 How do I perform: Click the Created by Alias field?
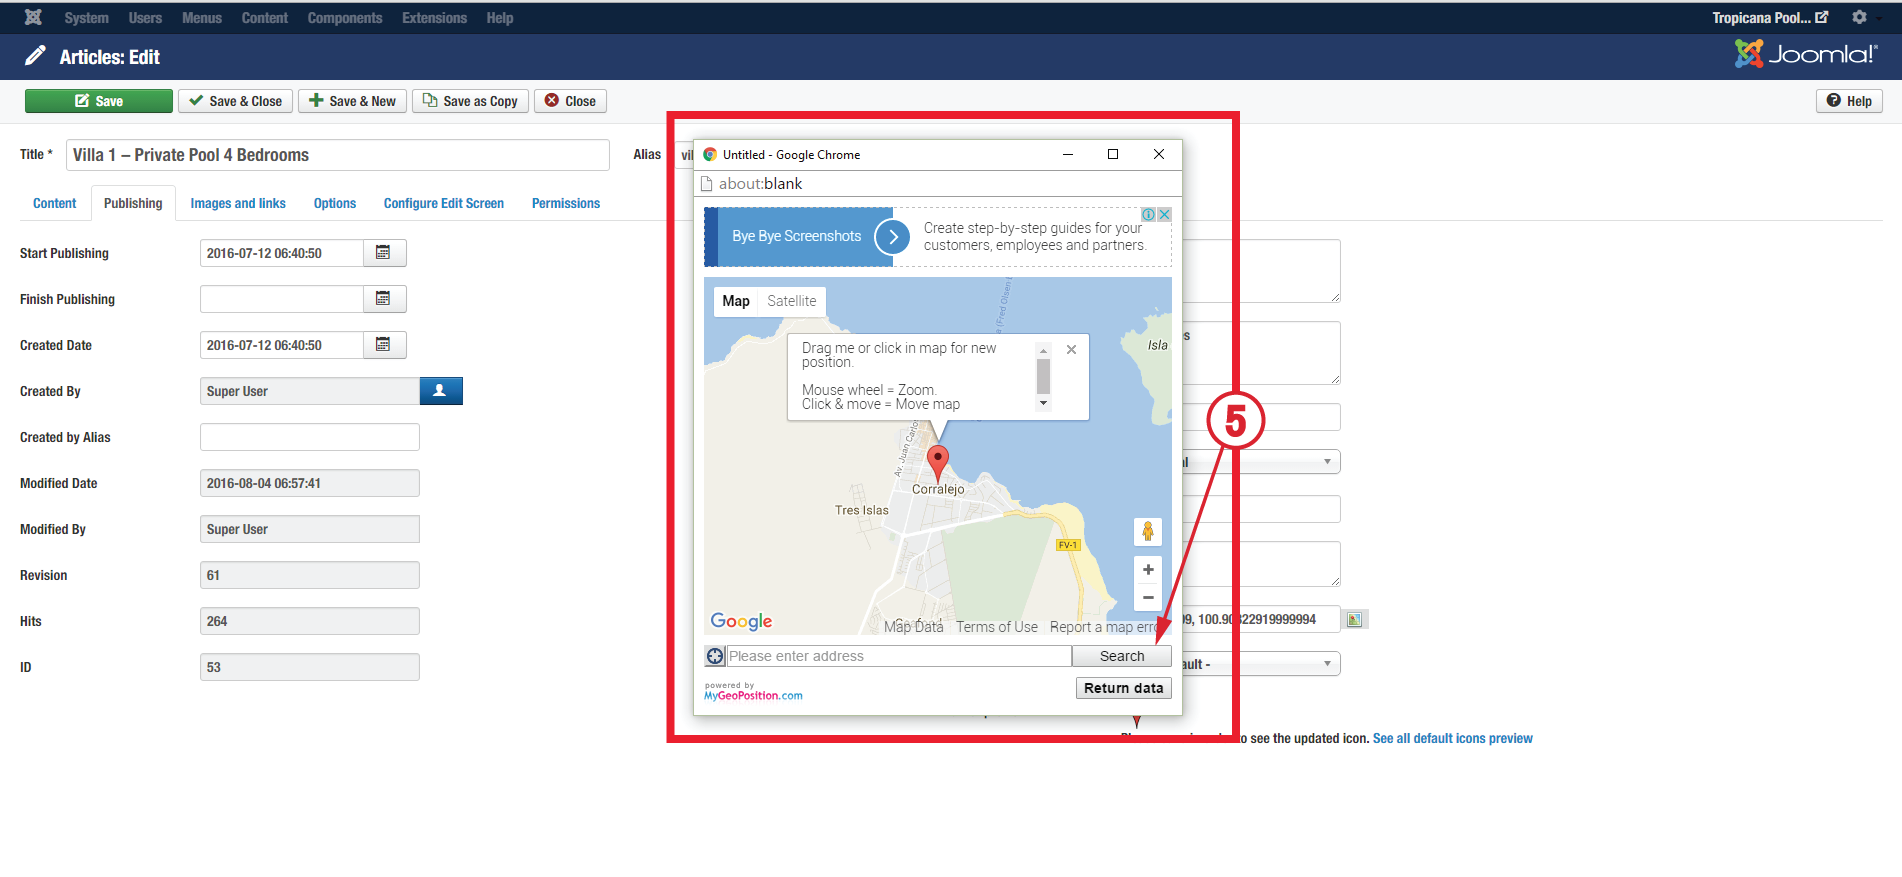tap(310, 437)
